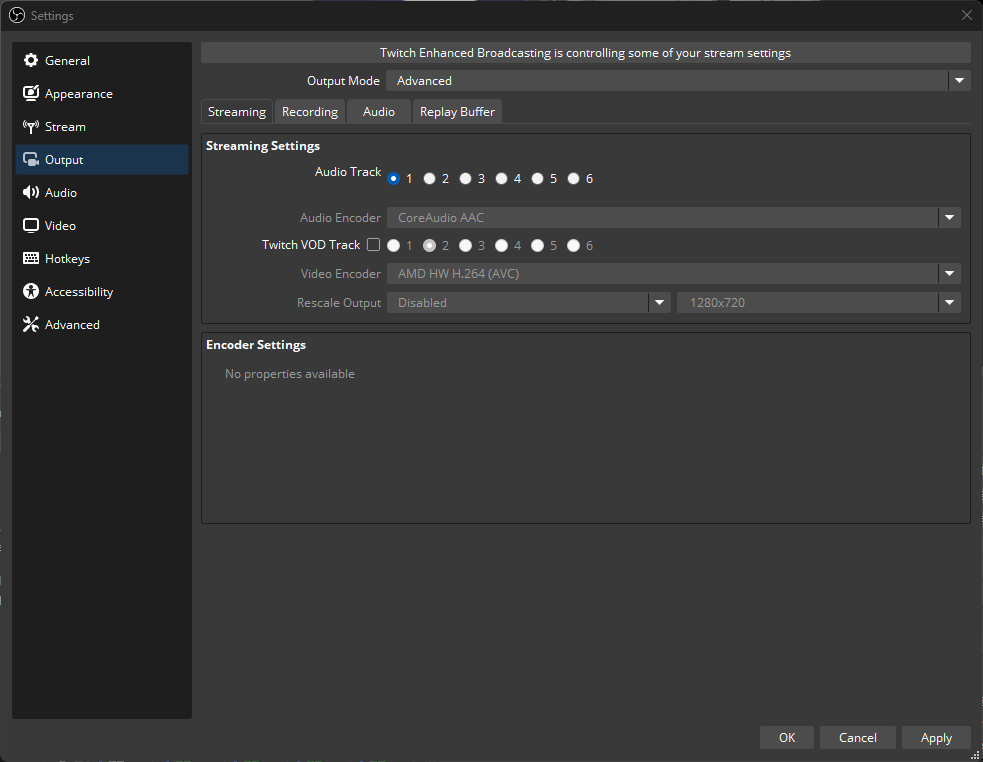This screenshot has height=762, width=983.
Task: Click the window resize grip corner
Action: (975, 755)
